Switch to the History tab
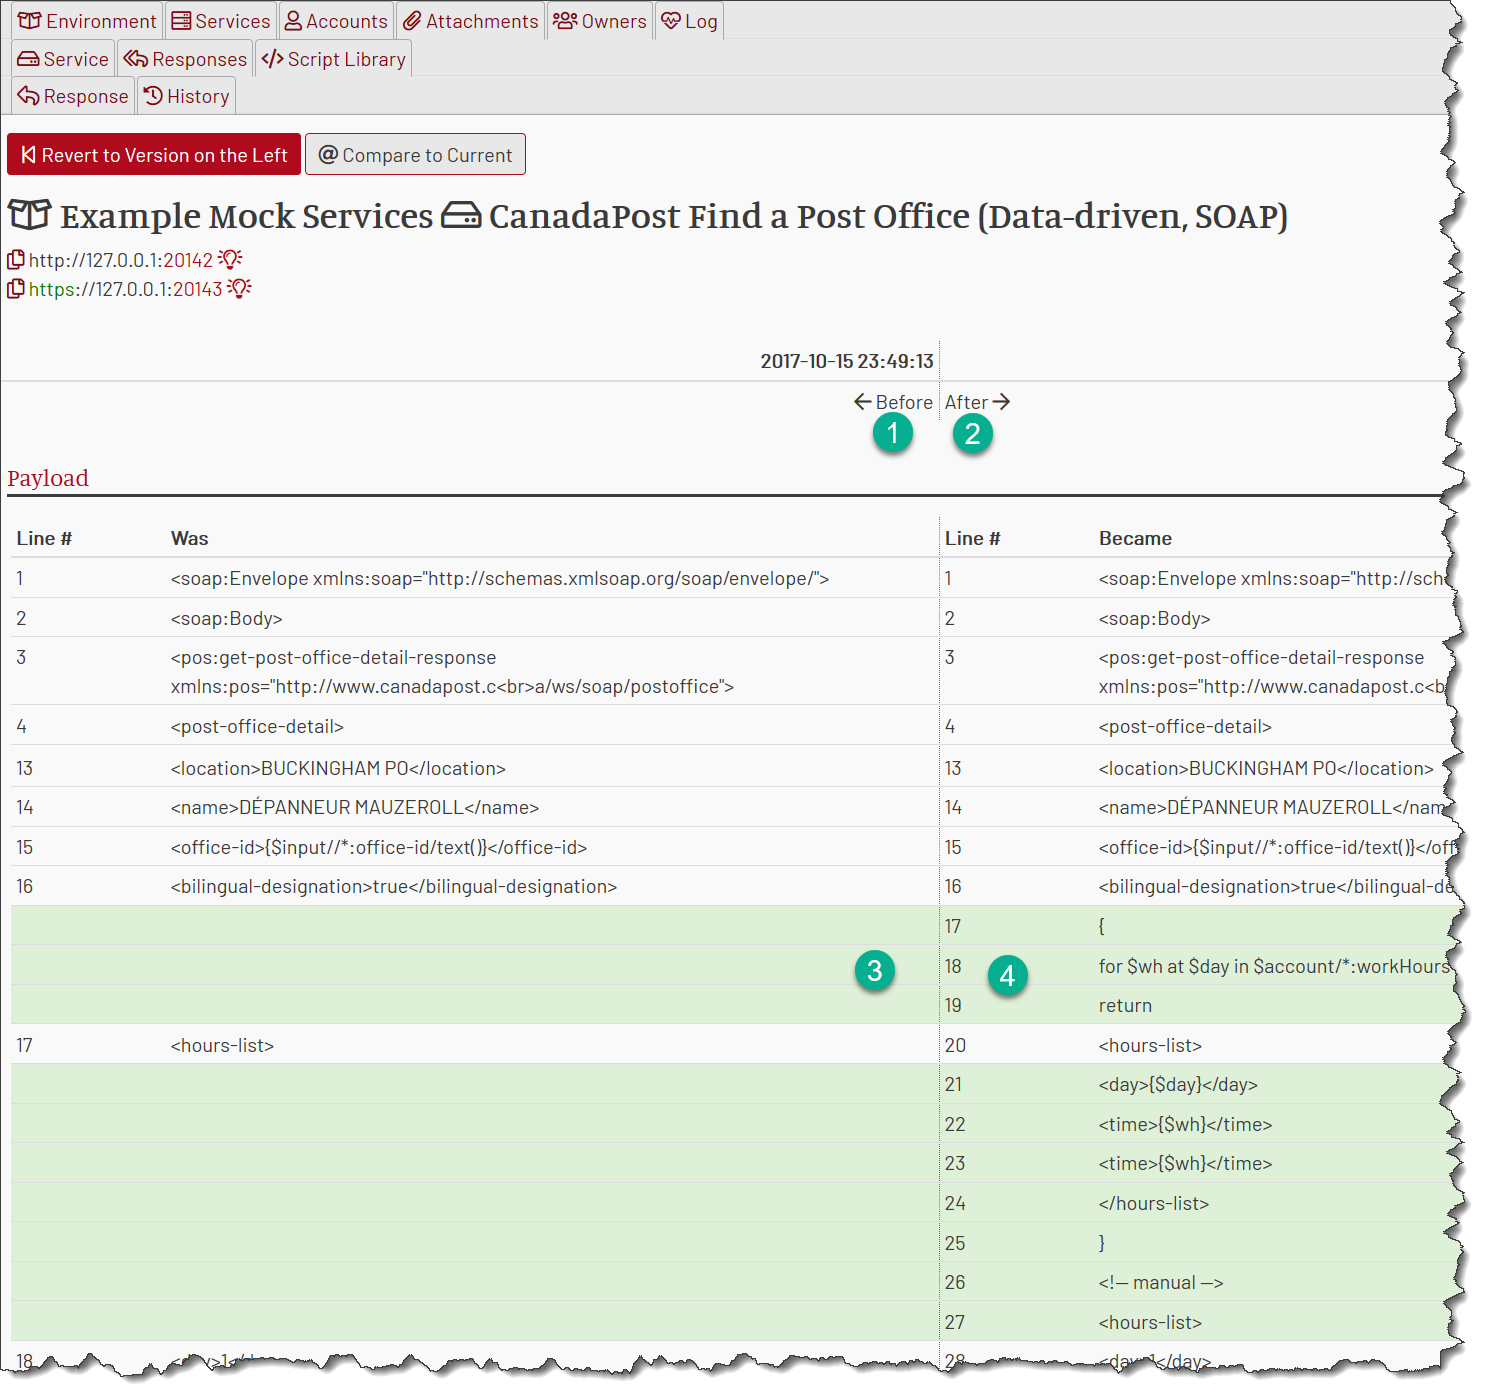The image size is (1487, 1398). pos(186,96)
